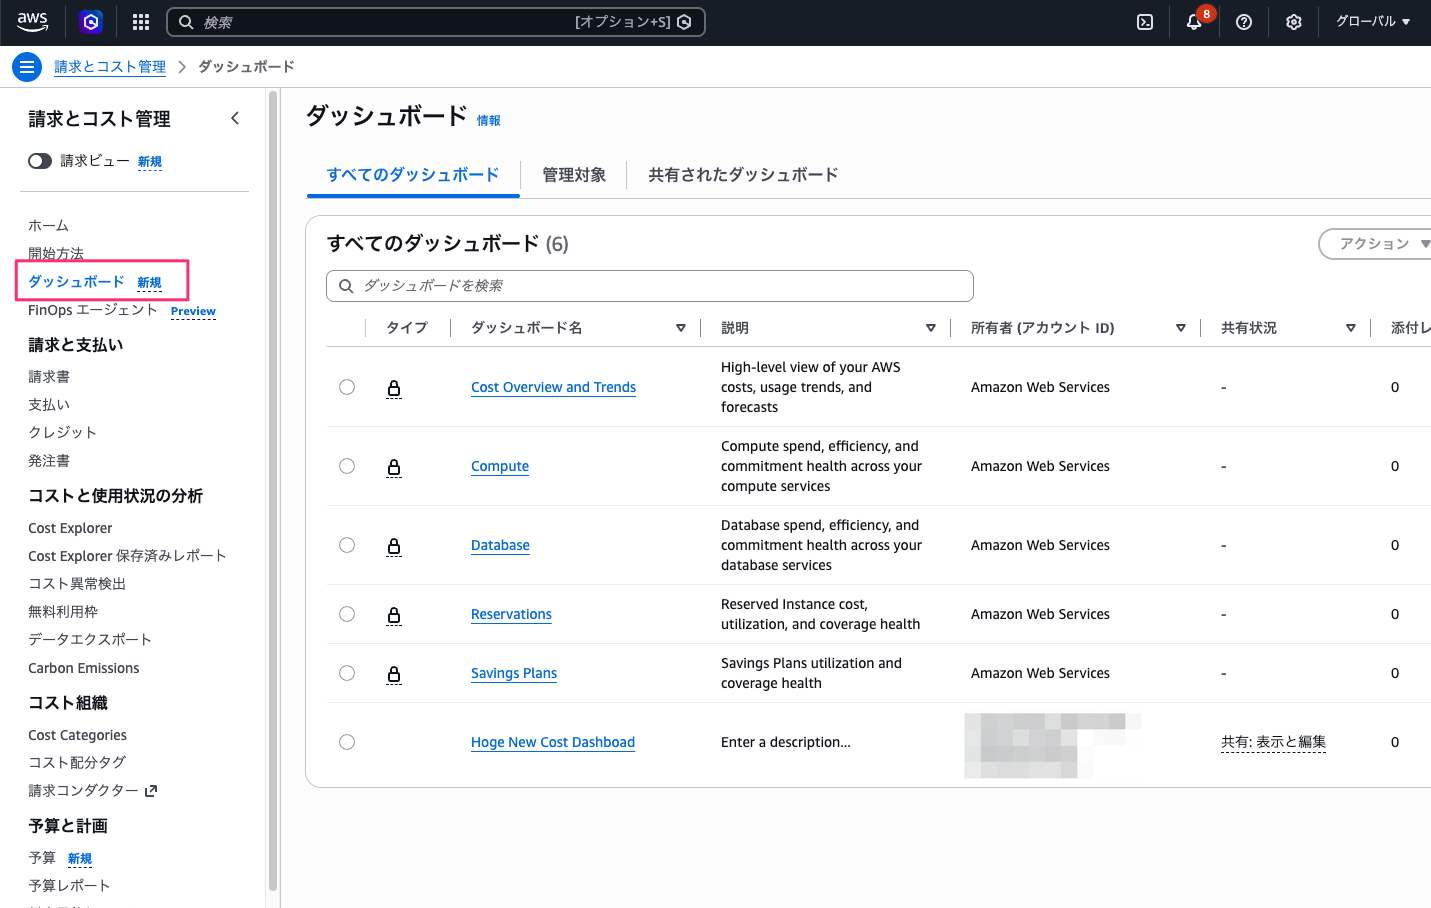
Task: Toggle the hamburger navigation menu
Action: 27,67
